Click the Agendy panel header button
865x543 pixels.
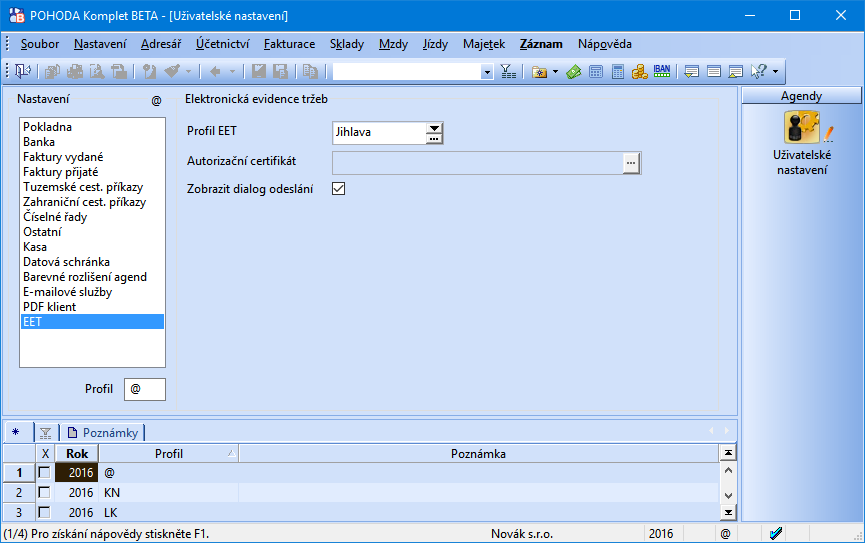point(801,96)
